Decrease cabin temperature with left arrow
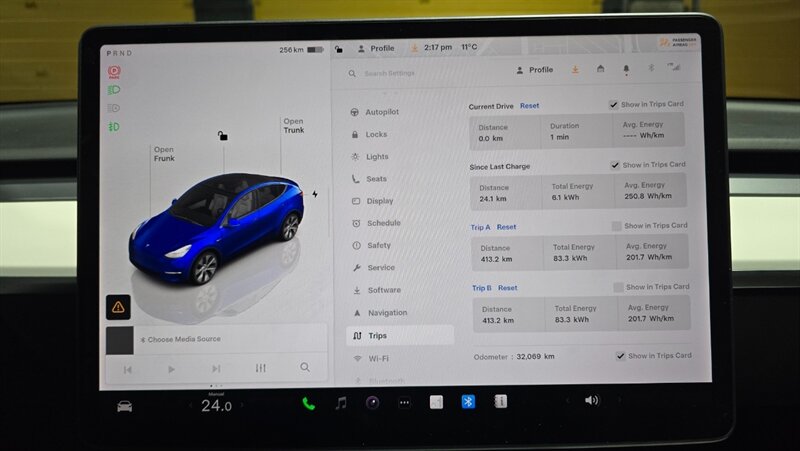The height and width of the screenshot is (451, 800). click(x=190, y=406)
